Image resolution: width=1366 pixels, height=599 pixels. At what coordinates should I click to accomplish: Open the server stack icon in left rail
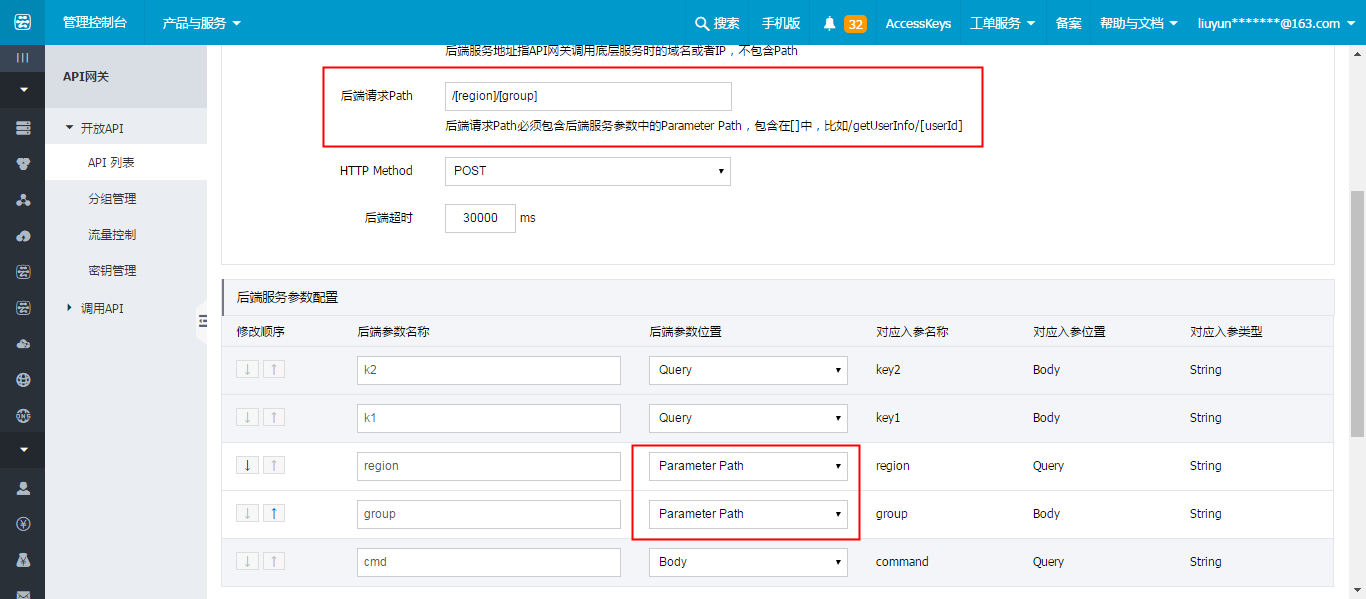coord(22,128)
